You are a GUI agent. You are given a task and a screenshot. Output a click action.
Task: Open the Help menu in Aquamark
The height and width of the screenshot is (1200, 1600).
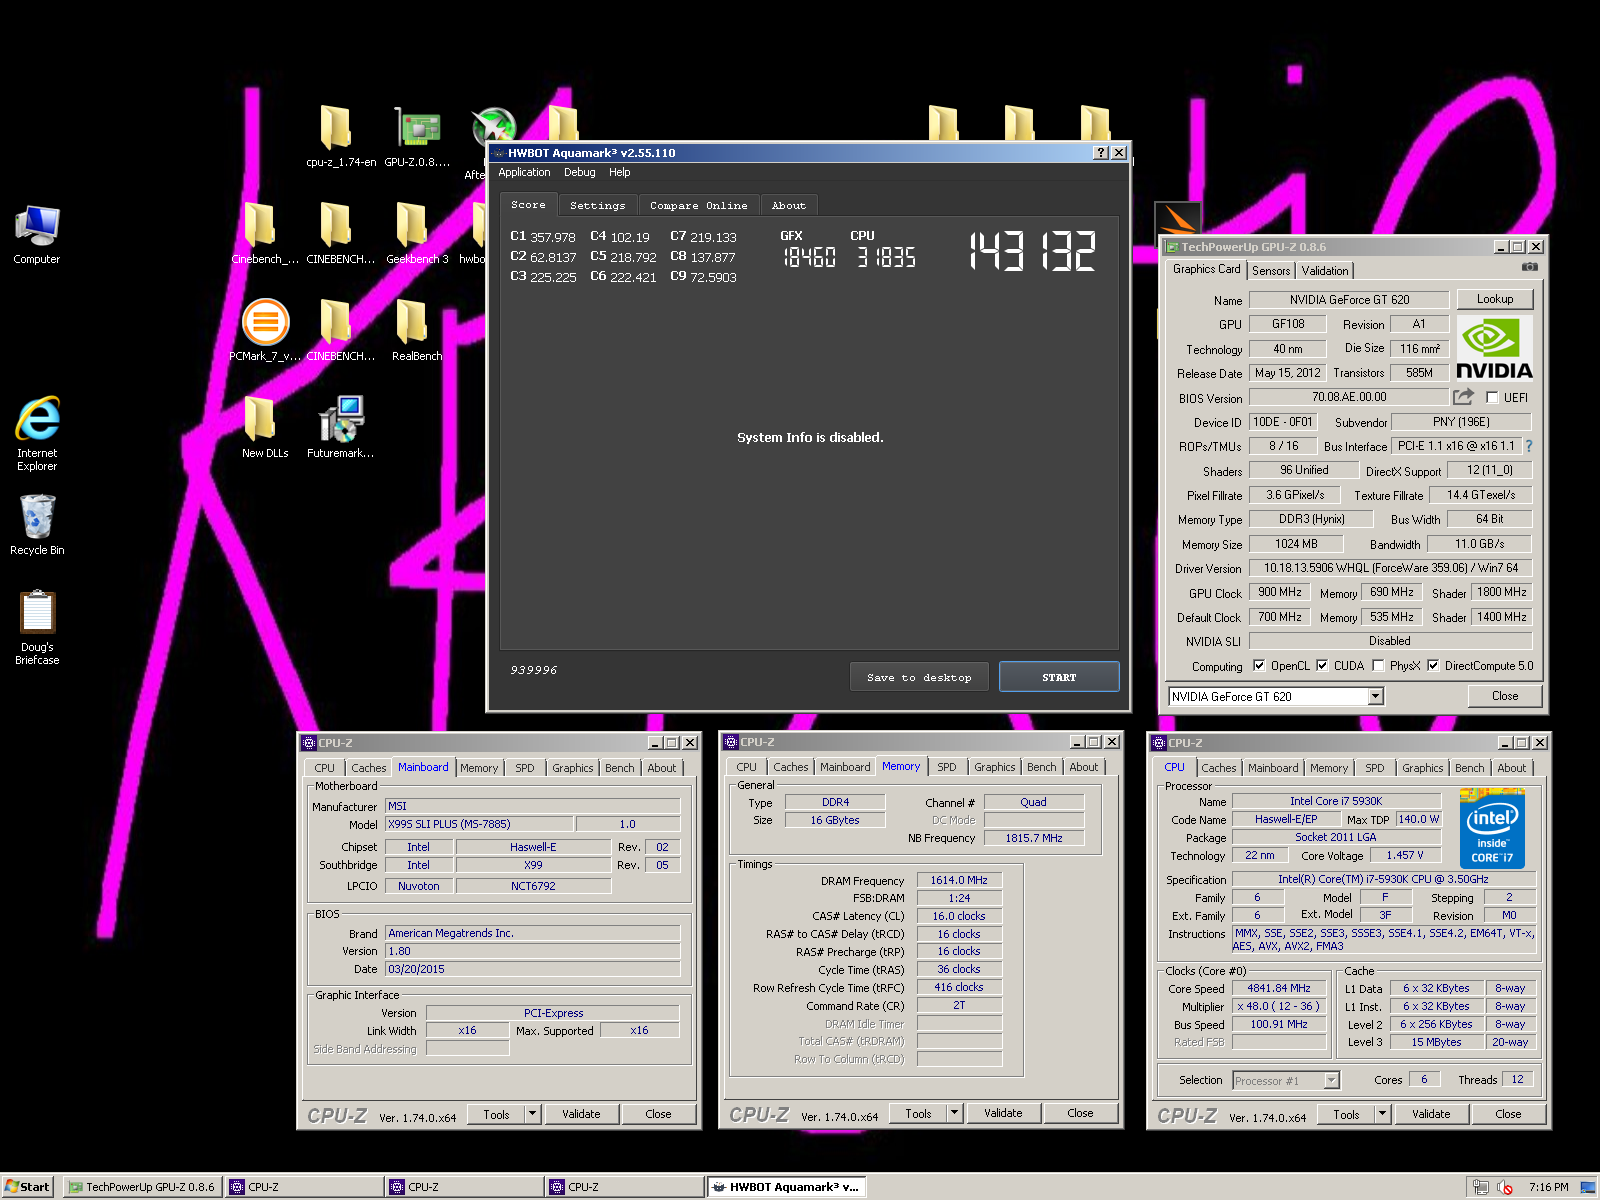pyautogui.click(x=620, y=172)
